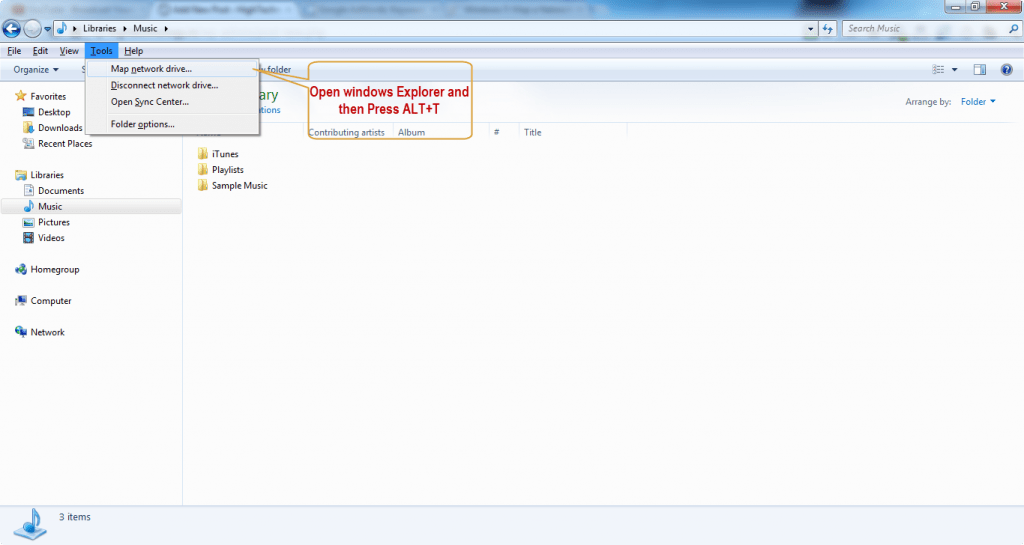Open the File menu
This screenshot has height=545, width=1024.
[x=14, y=51]
